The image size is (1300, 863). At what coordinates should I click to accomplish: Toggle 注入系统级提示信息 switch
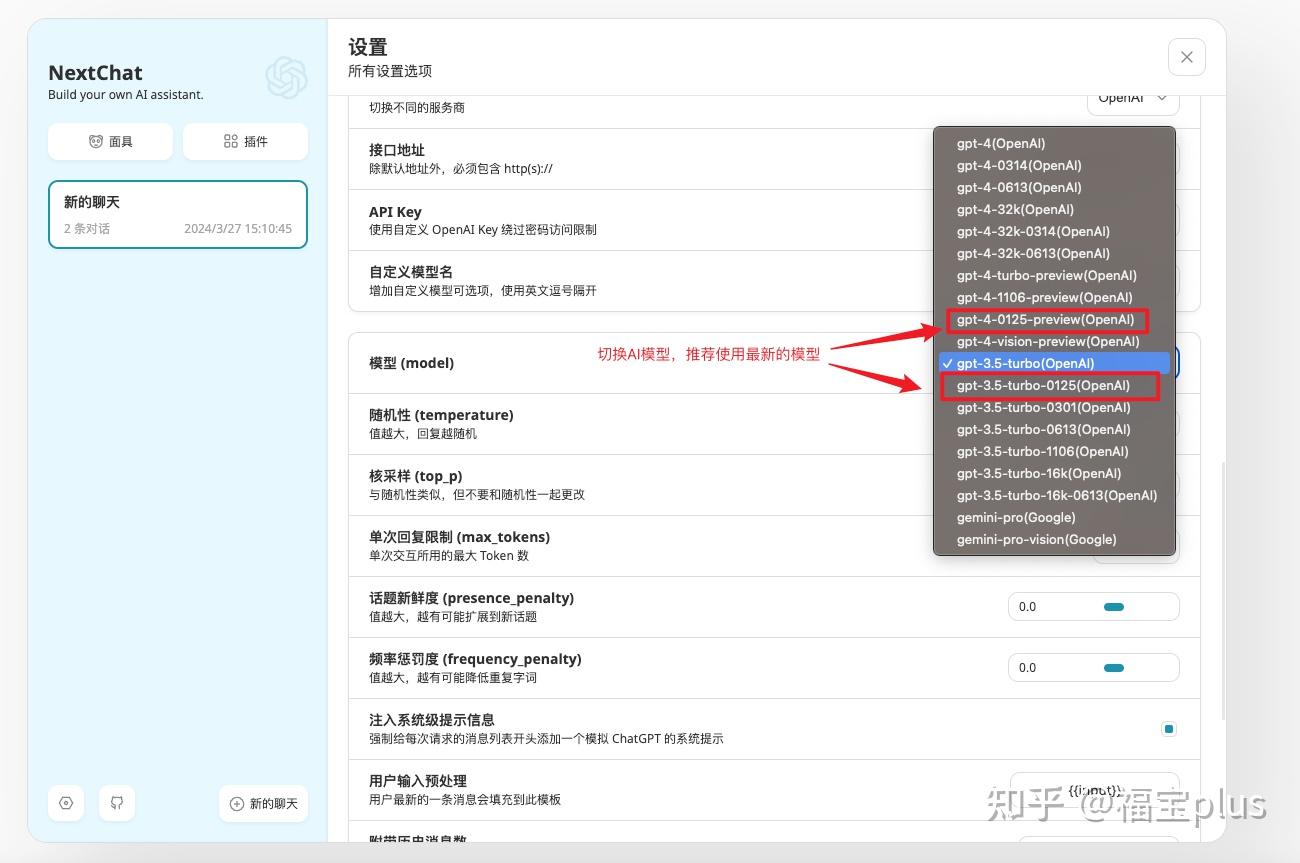click(x=1169, y=729)
